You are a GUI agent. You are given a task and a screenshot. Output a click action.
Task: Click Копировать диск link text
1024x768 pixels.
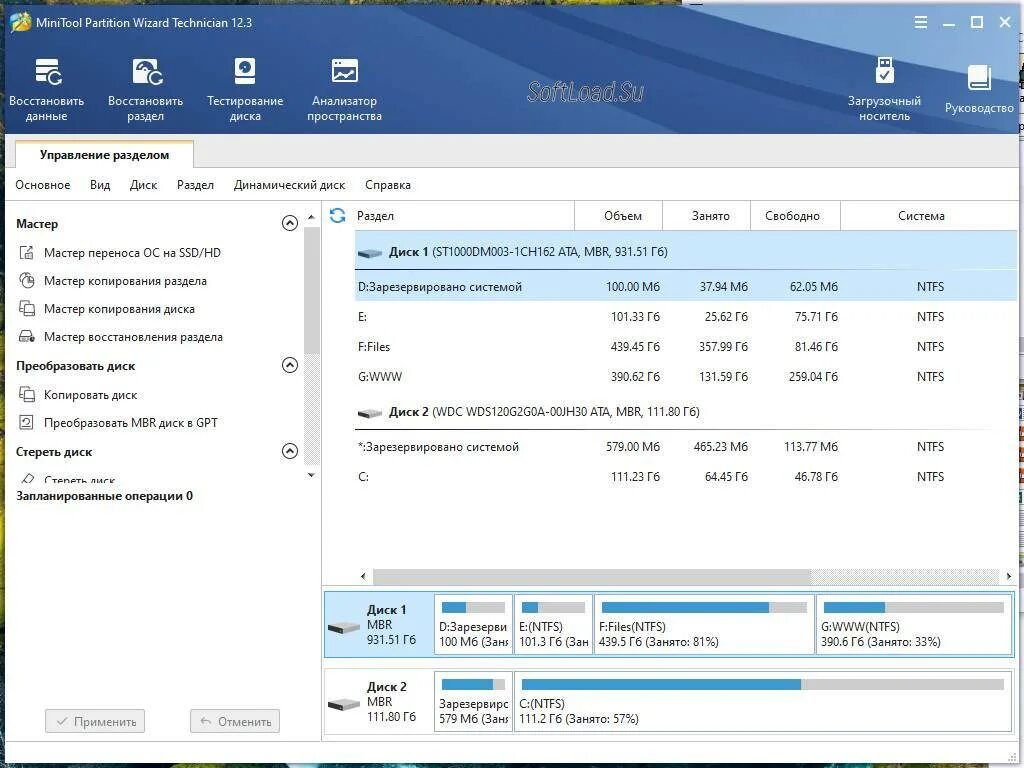pos(91,394)
